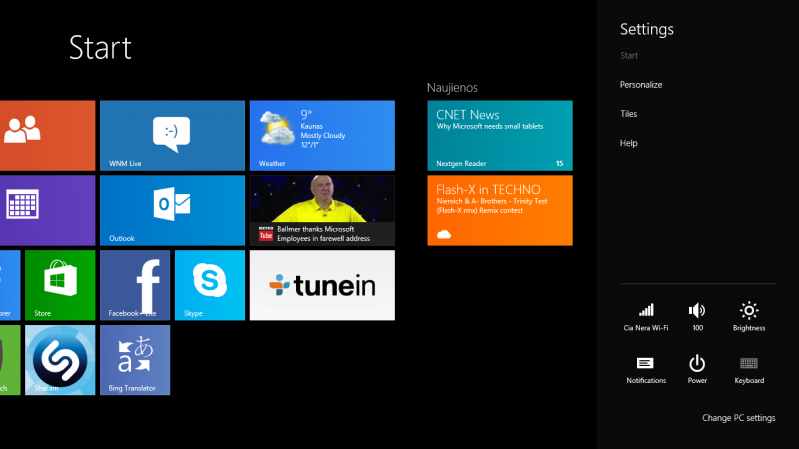Open the Windows Store tile

point(59,284)
